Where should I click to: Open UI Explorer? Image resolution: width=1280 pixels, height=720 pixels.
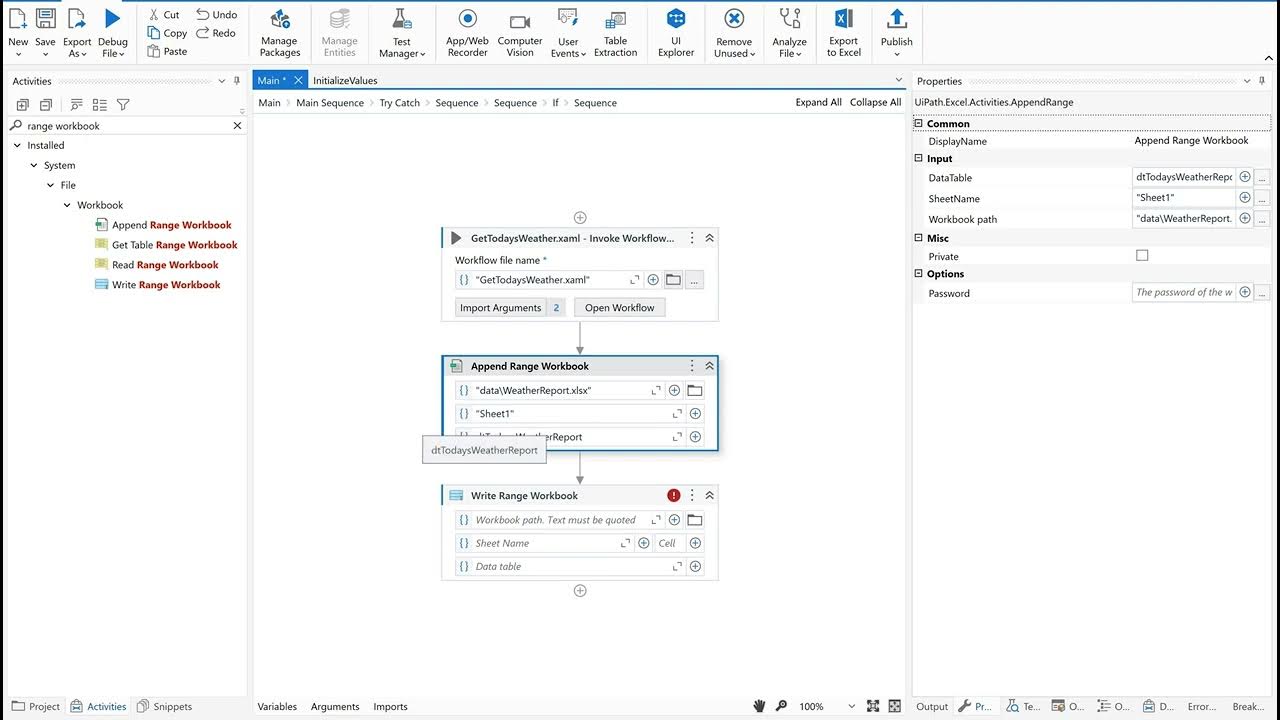click(x=676, y=34)
